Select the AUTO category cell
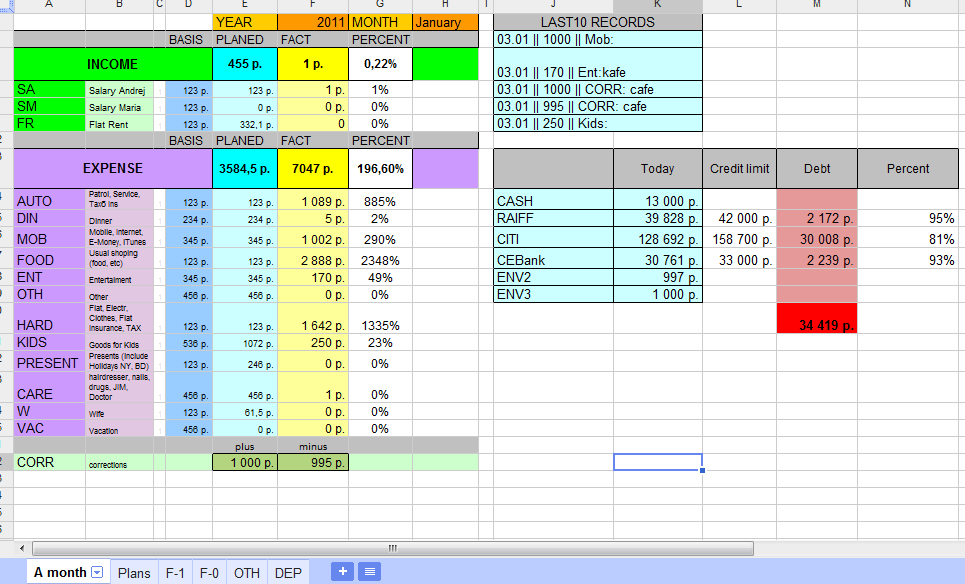The width and height of the screenshot is (965, 584). tap(49, 199)
